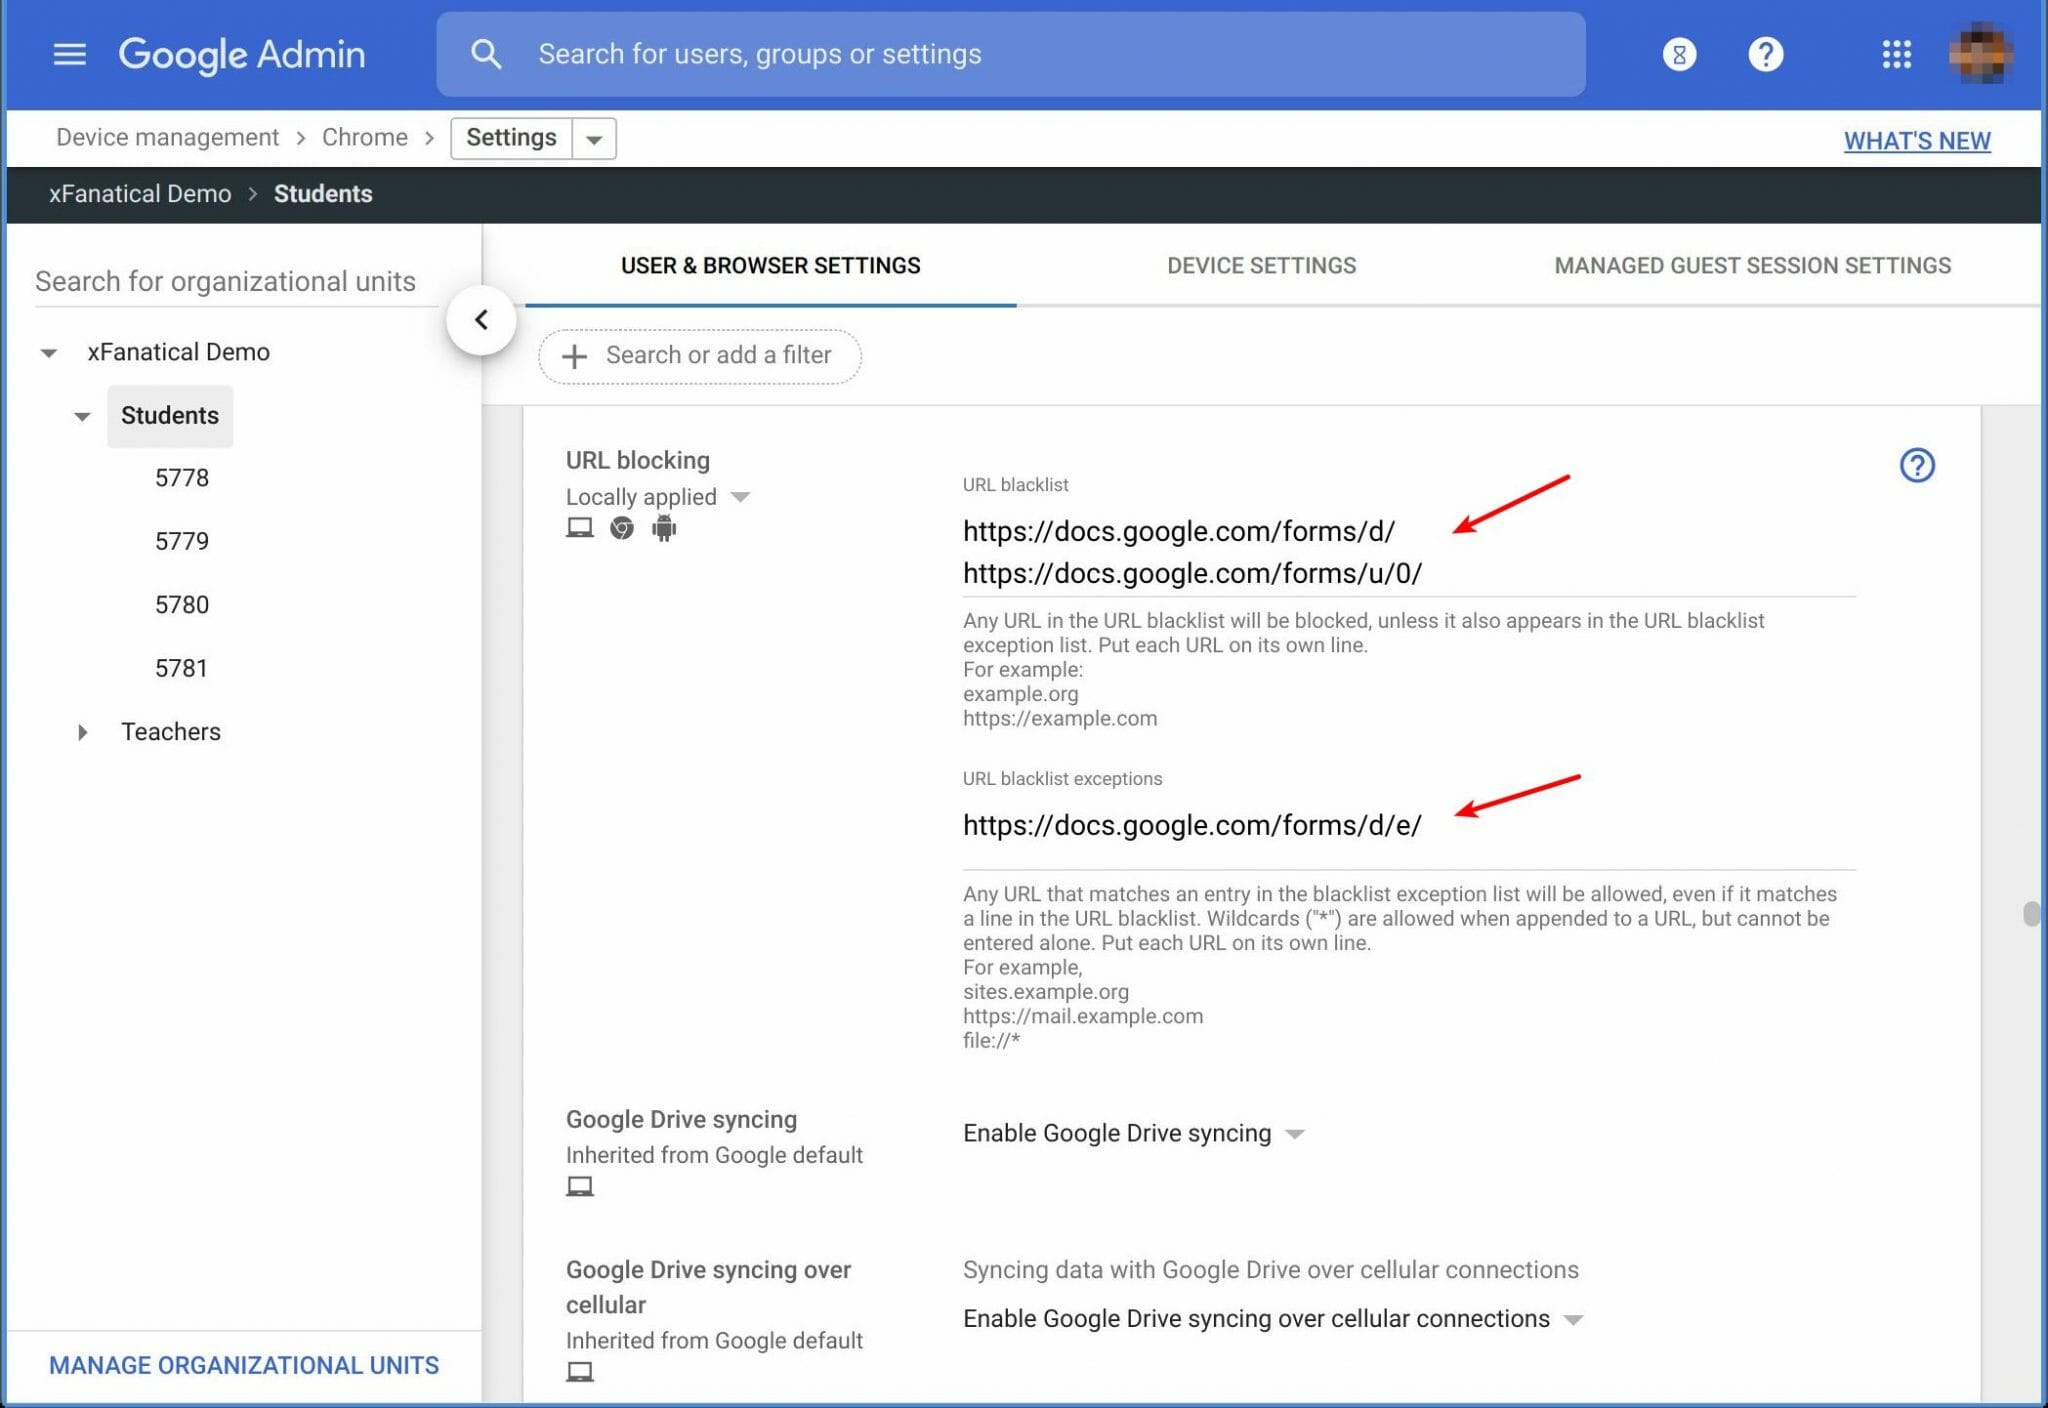Click the page vertical scrollbar thumb
This screenshot has height=1408, width=2048.
[x=2030, y=914]
